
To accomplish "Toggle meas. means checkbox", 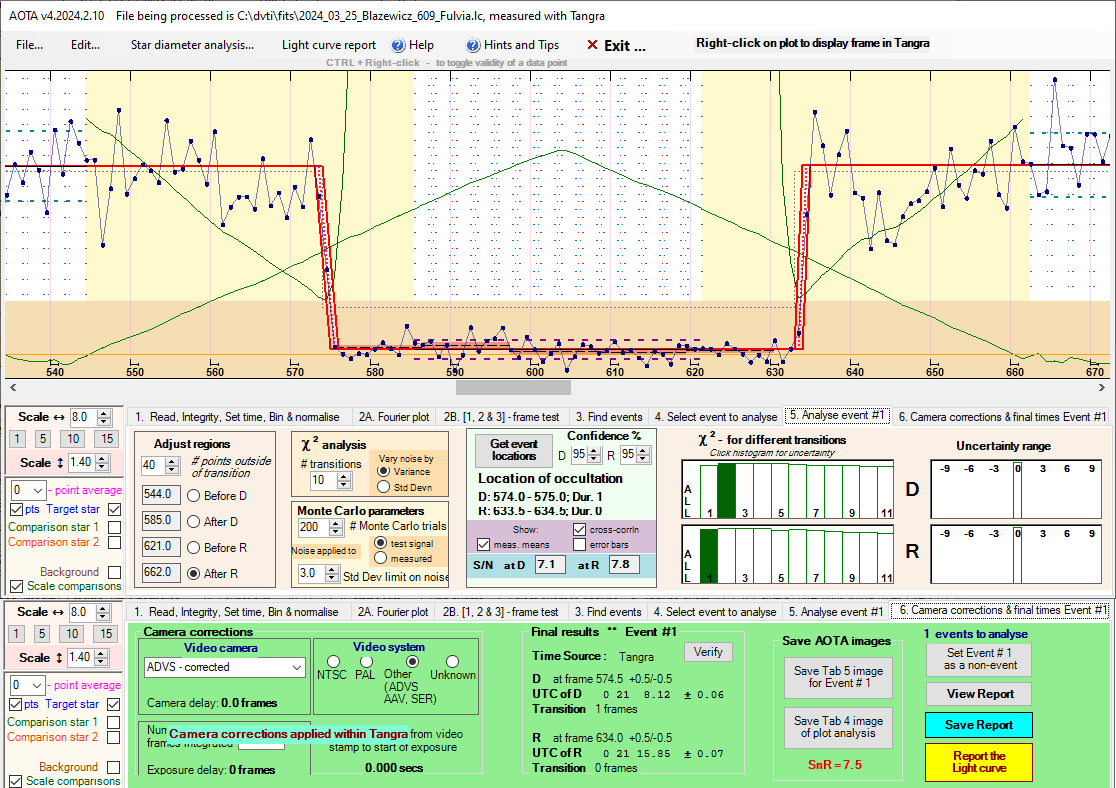I will (x=484, y=545).
